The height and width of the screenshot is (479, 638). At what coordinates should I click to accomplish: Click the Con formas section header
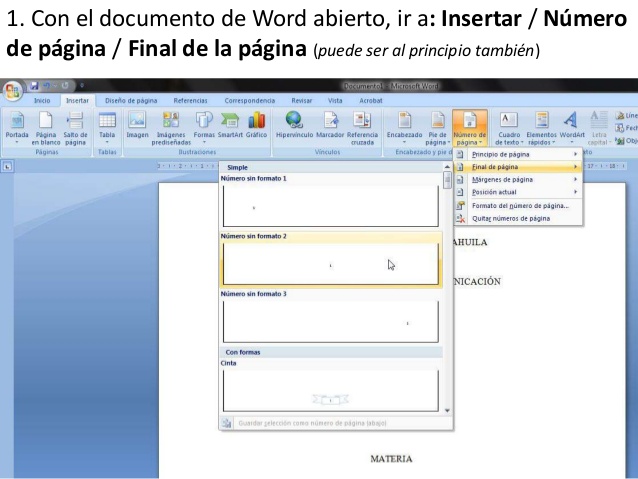click(331, 352)
